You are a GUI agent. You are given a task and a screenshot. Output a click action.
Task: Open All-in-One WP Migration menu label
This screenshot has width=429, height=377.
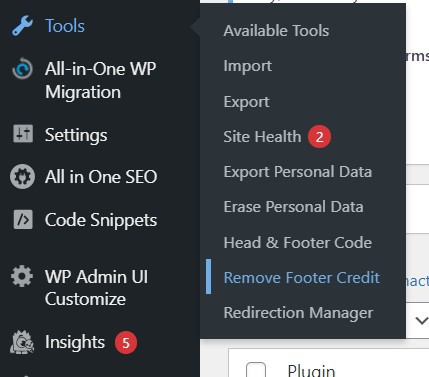click(x=100, y=80)
